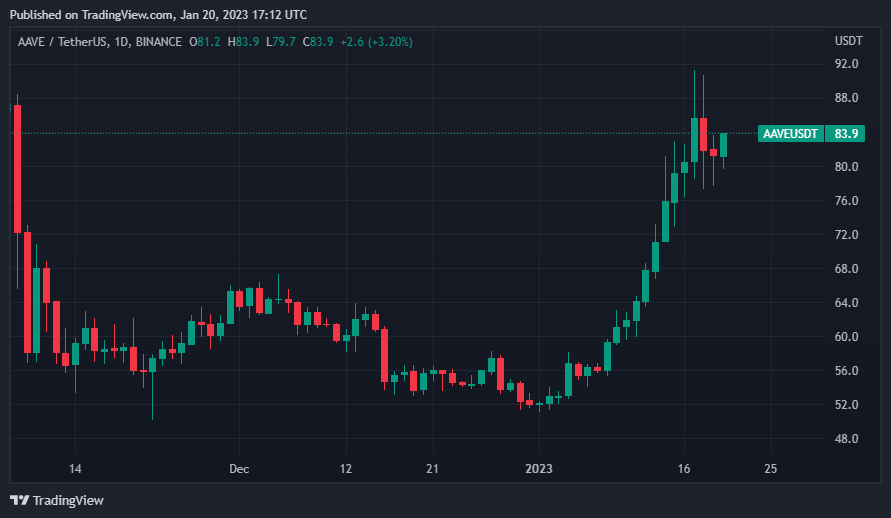Click the 25 date axis label
The image size is (891, 518).
[771, 469]
